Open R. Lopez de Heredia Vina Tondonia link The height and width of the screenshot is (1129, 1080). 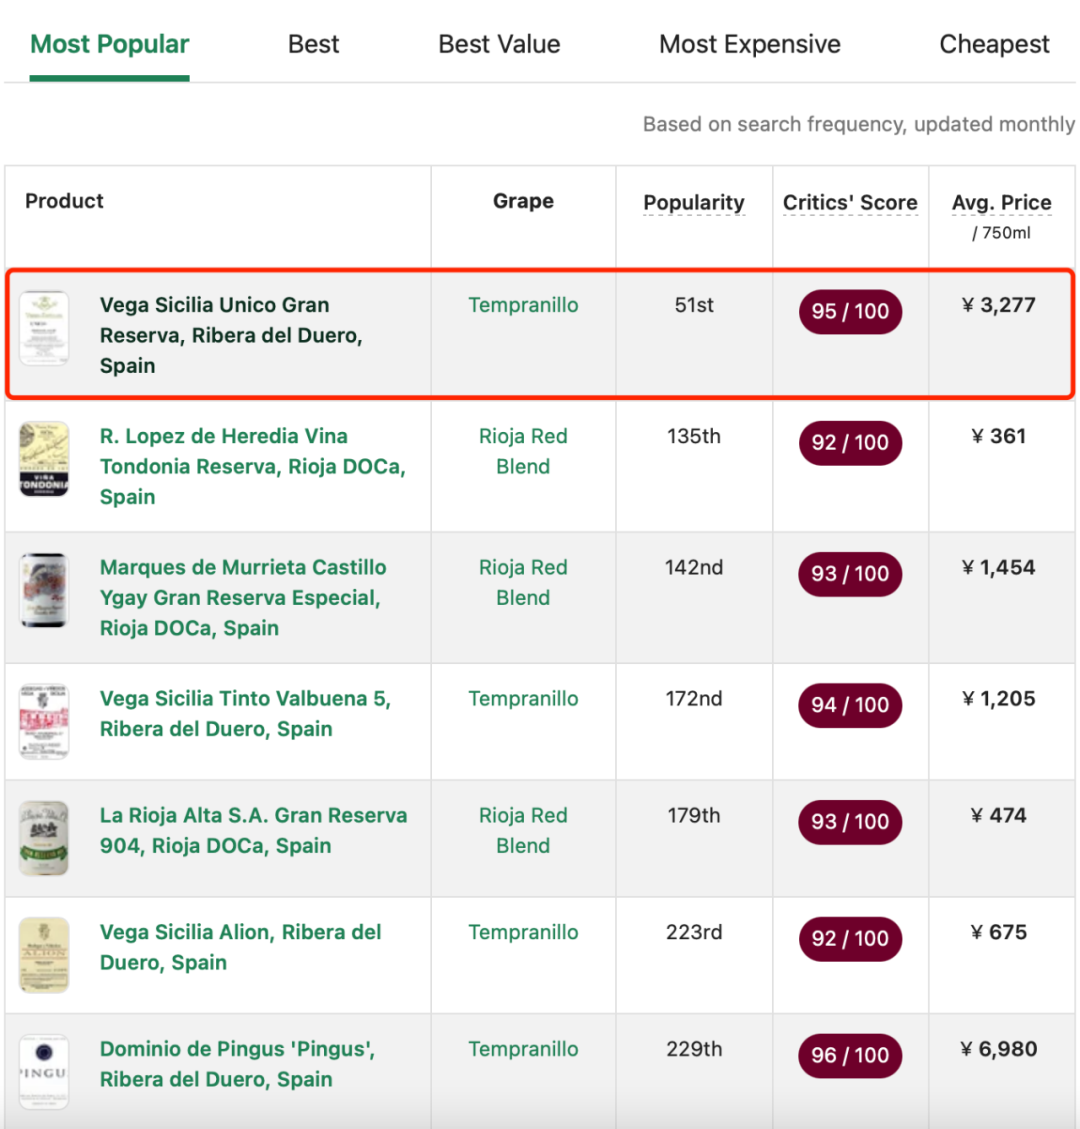click(x=252, y=466)
